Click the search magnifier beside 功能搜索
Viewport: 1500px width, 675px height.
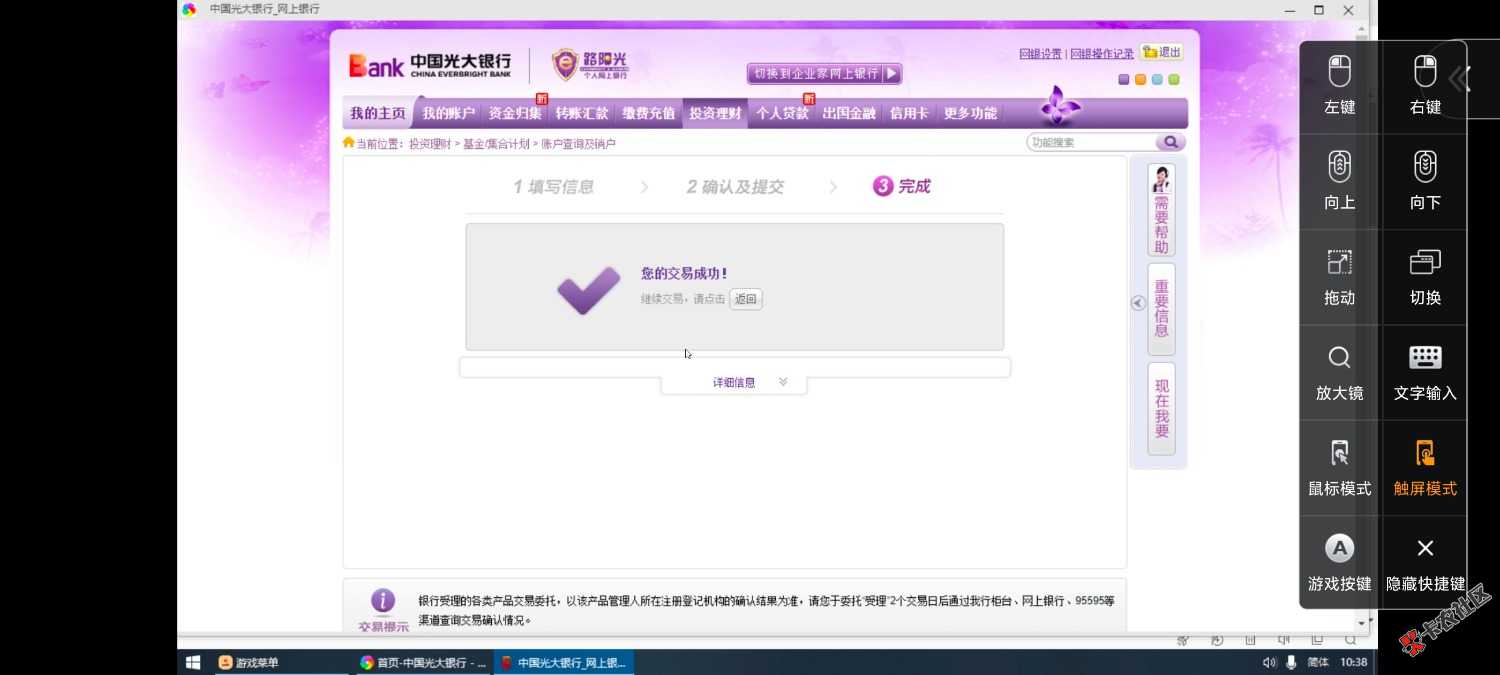click(1170, 142)
